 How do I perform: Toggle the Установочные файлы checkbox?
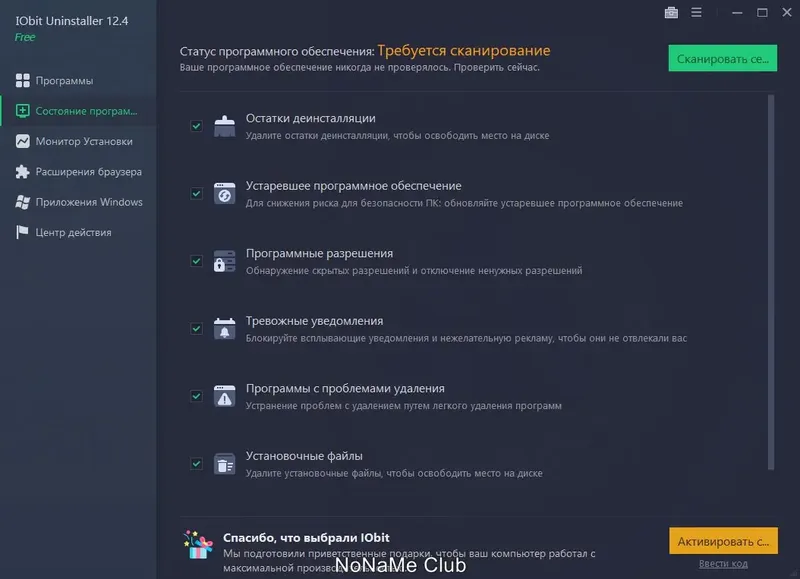[194, 463]
